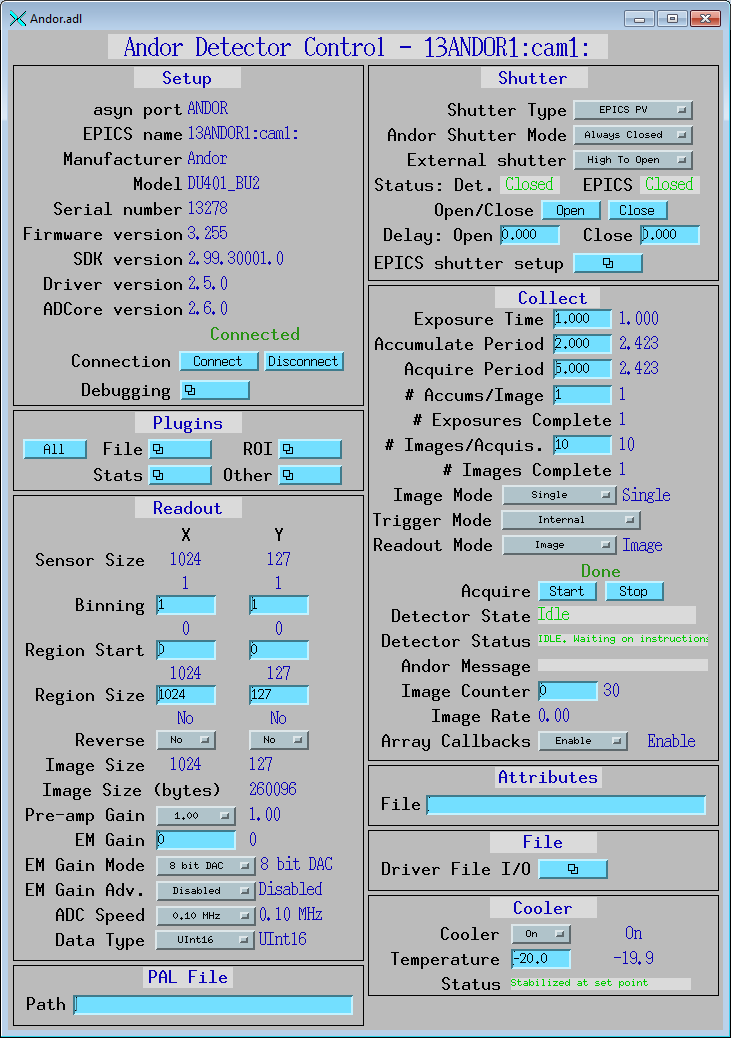Click the EM Gain input field

point(196,840)
